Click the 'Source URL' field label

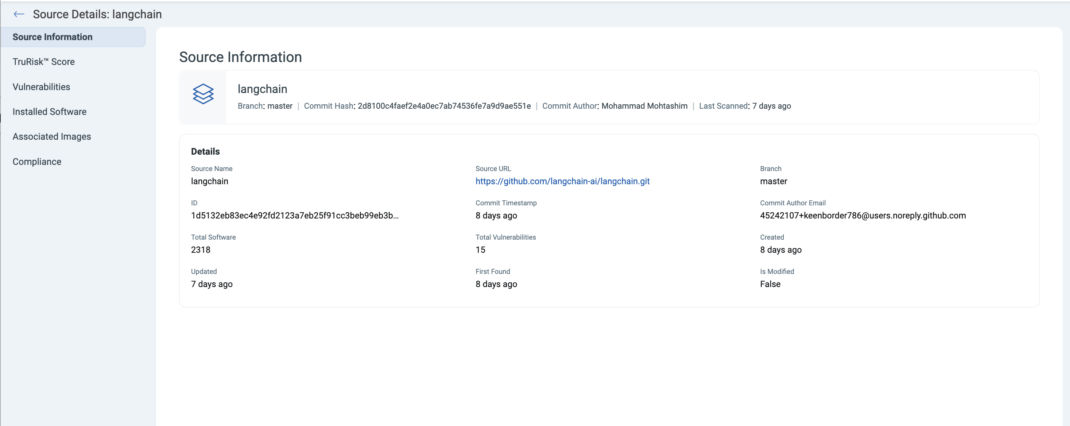[493, 169]
